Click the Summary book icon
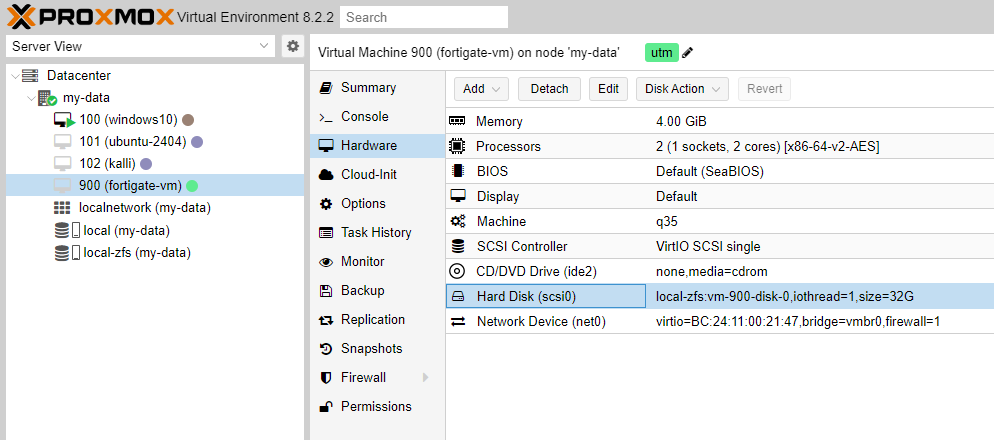This screenshot has width=994, height=440. 326,87
